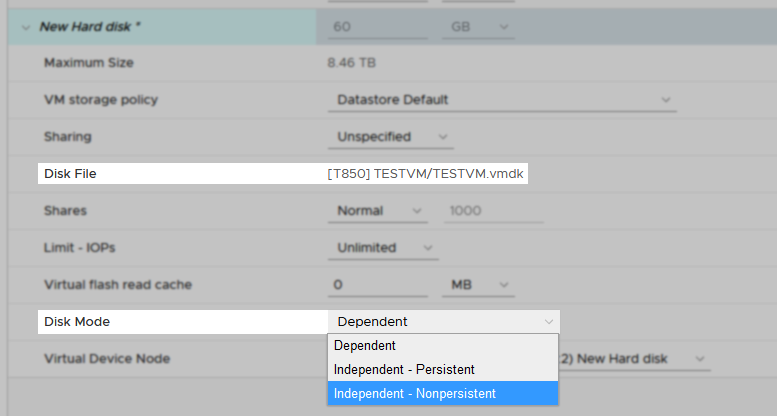This screenshot has height=416, width=777.
Task: Open the Shares dropdown set to Normal
Action: 378,211
